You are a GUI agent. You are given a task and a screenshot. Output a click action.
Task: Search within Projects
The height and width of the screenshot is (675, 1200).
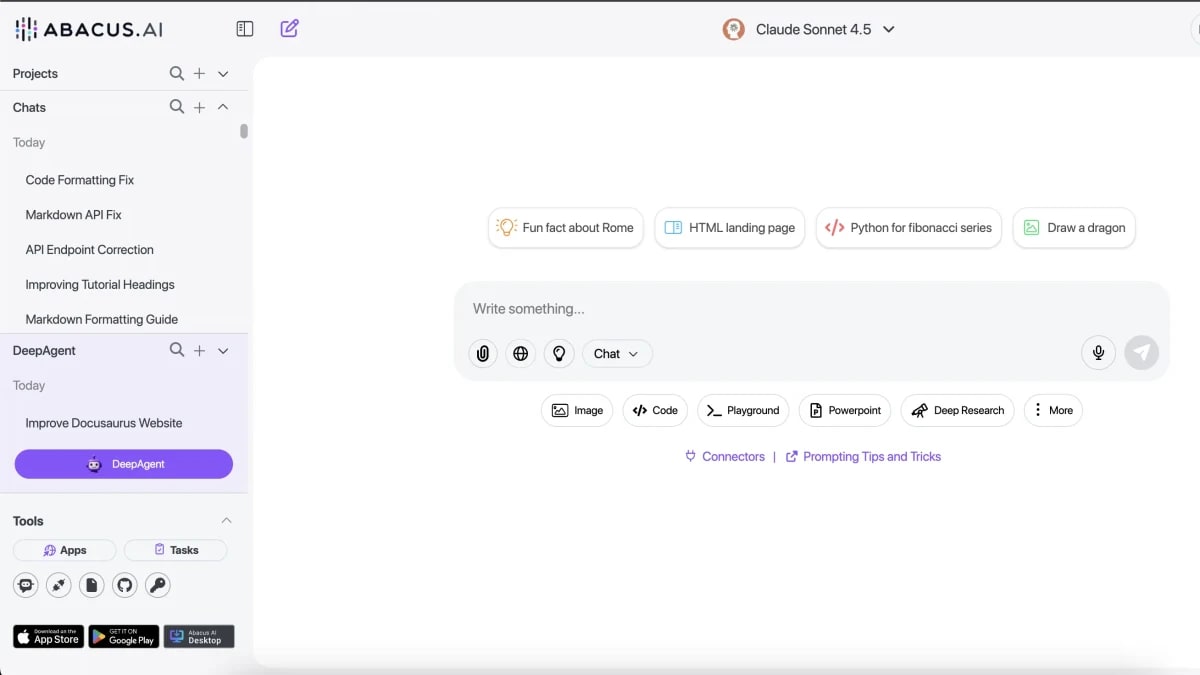pos(177,73)
